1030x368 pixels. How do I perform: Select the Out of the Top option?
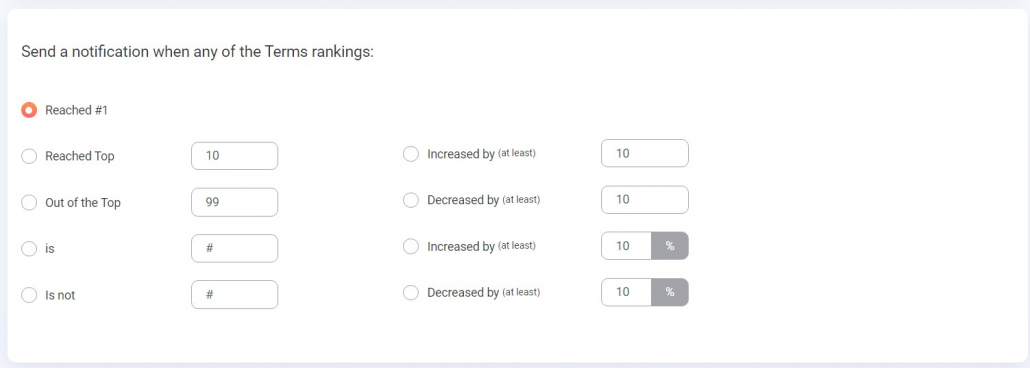pos(29,202)
